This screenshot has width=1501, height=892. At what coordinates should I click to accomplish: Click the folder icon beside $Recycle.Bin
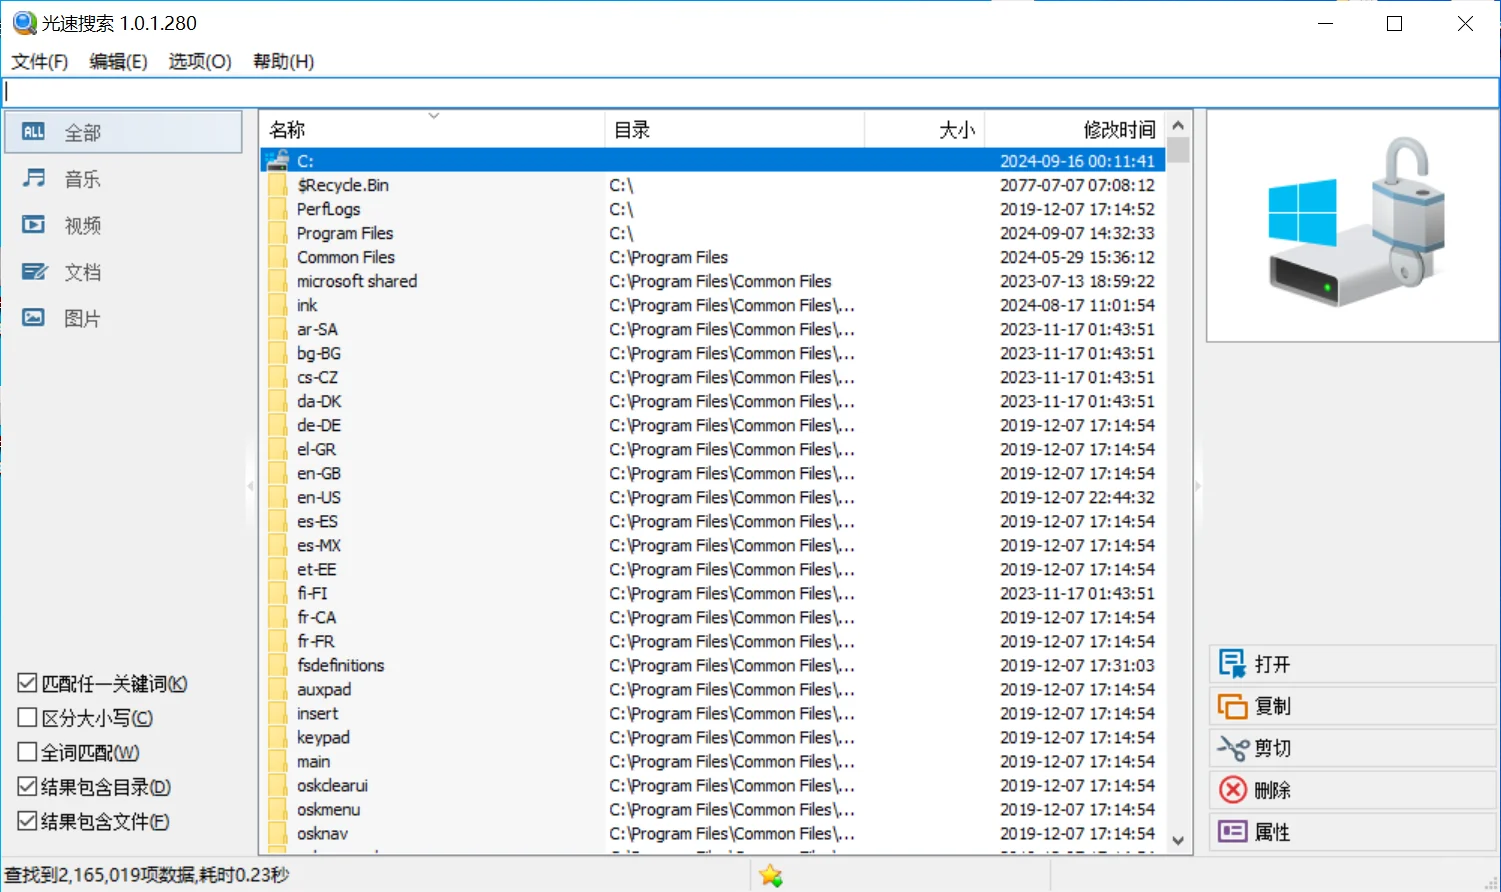278,185
